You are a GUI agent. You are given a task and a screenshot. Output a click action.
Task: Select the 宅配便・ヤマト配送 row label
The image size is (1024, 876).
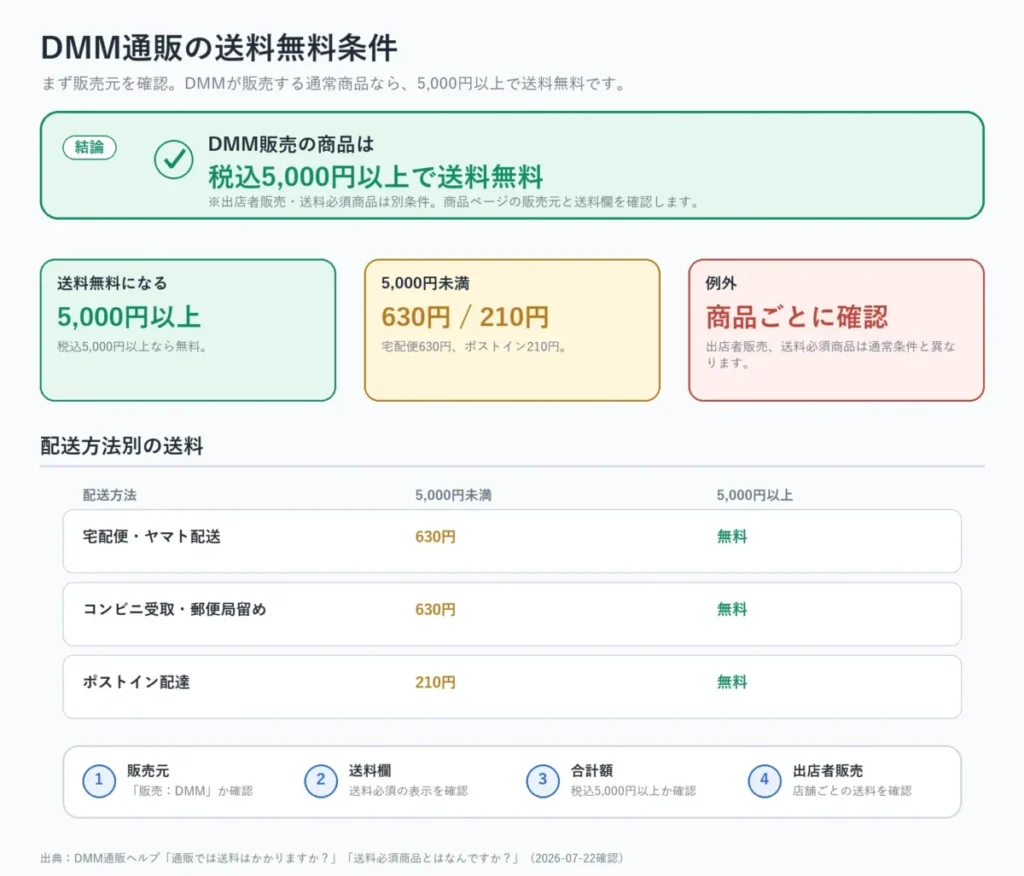[x=152, y=536]
